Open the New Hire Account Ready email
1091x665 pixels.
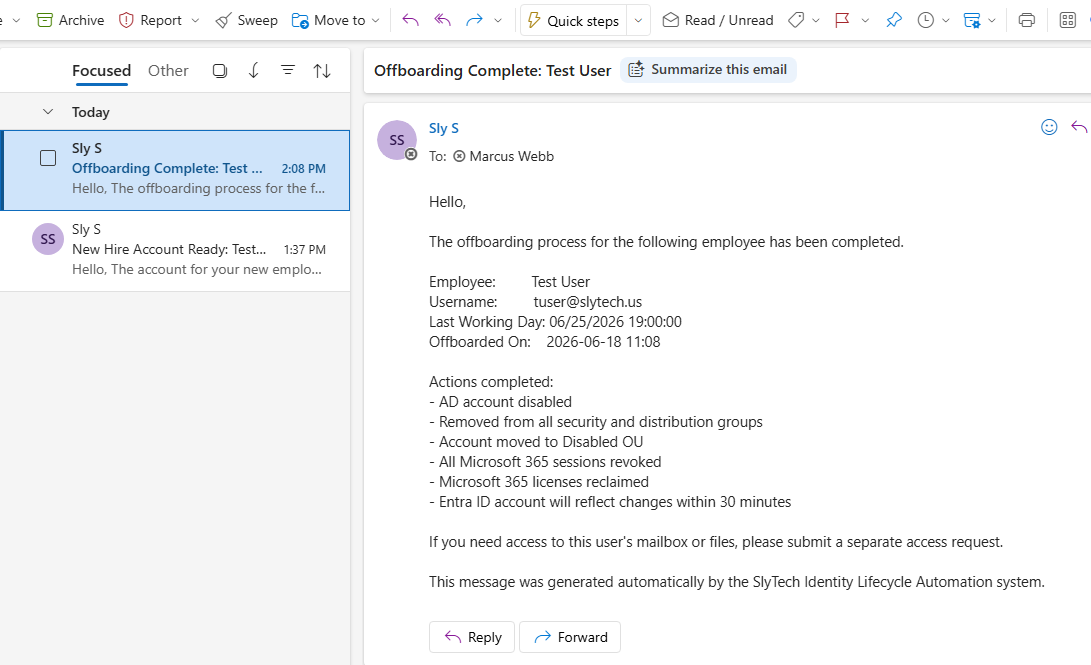pyautogui.click(x=175, y=250)
